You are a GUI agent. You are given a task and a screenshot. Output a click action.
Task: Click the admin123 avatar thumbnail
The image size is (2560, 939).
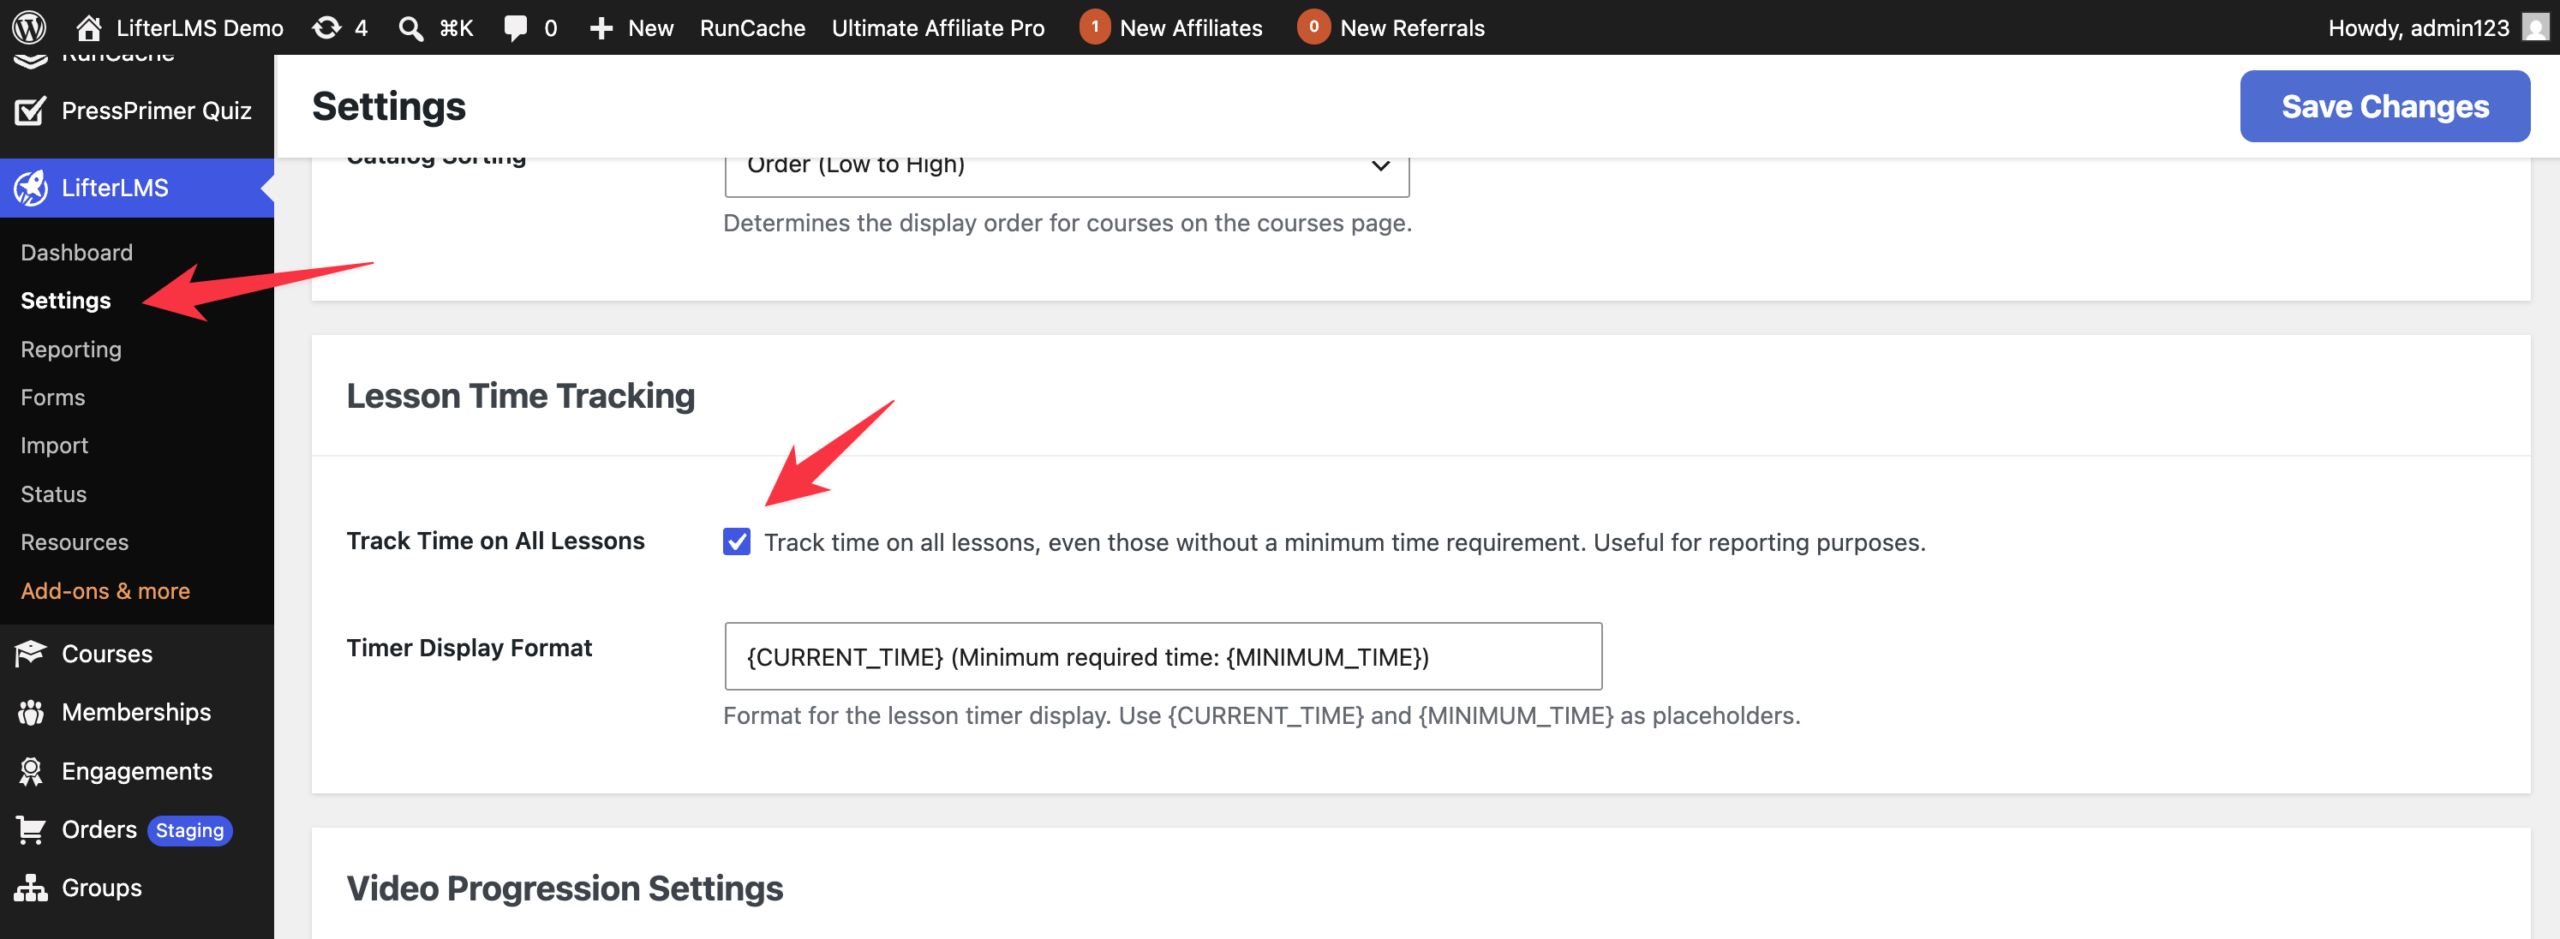(2535, 27)
